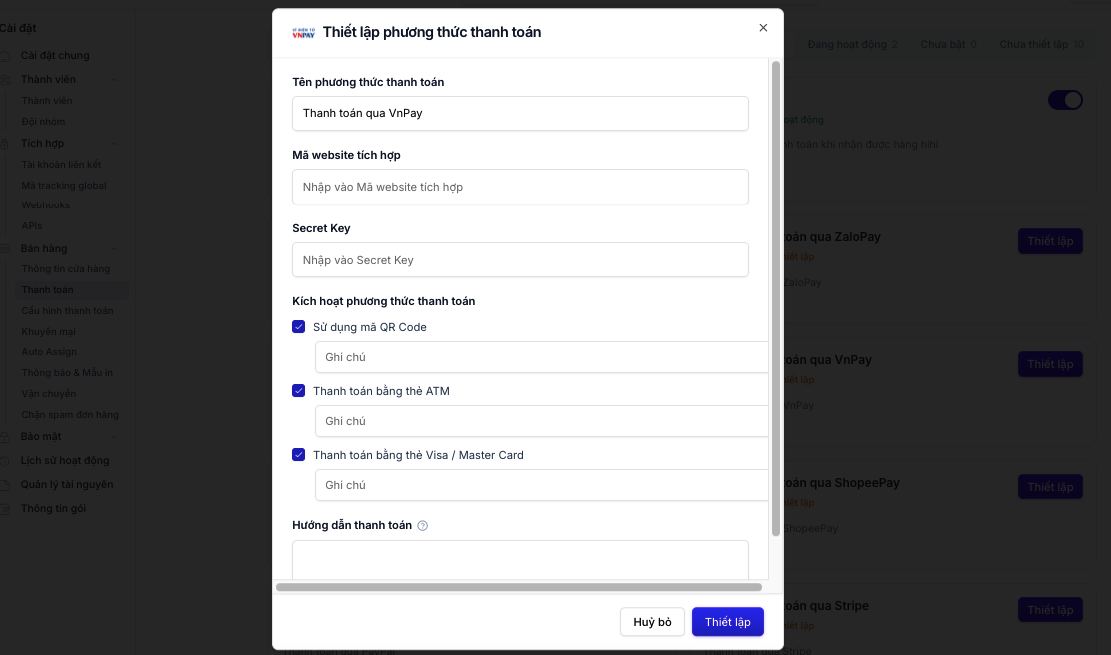This screenshot has width=1111, height=655.
Task: Uncheck Sử dụng mã QR Code checkbox
Action: click(298, 327)
